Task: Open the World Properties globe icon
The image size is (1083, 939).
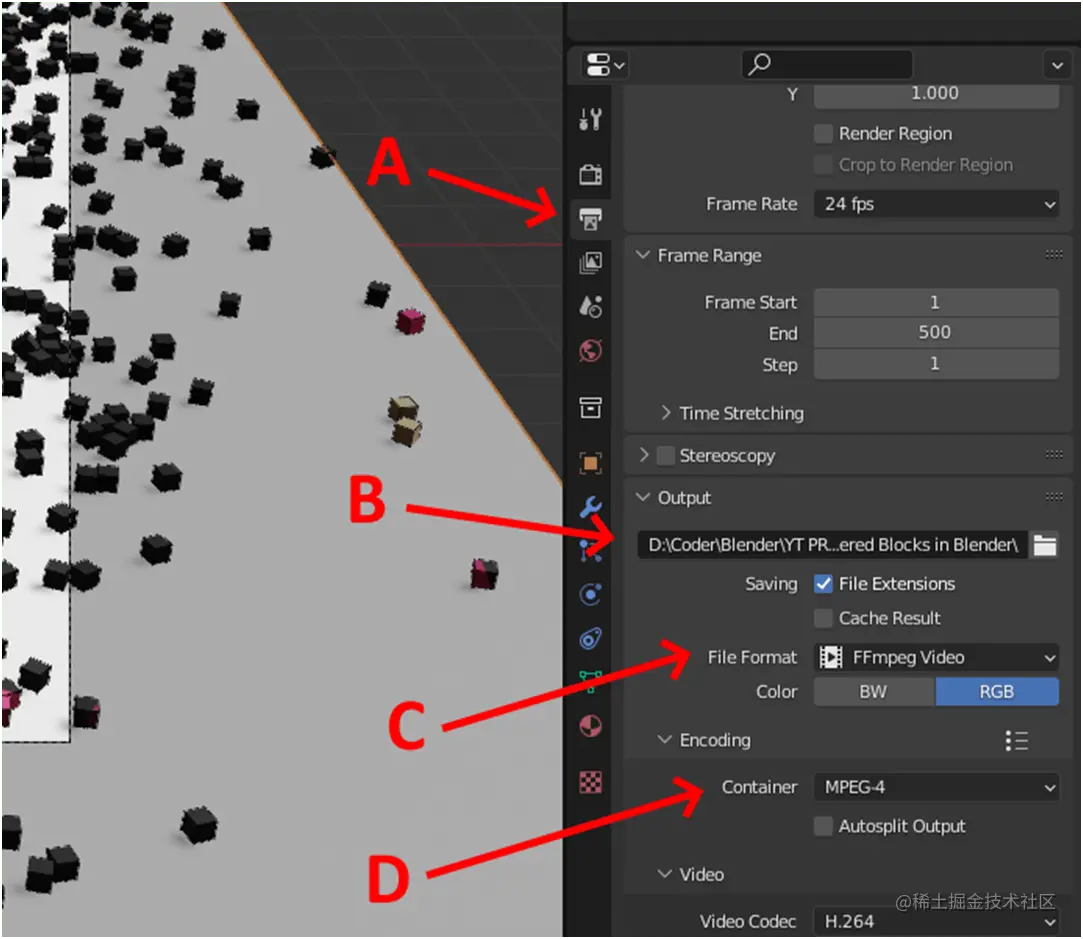Action: (590, 351)
